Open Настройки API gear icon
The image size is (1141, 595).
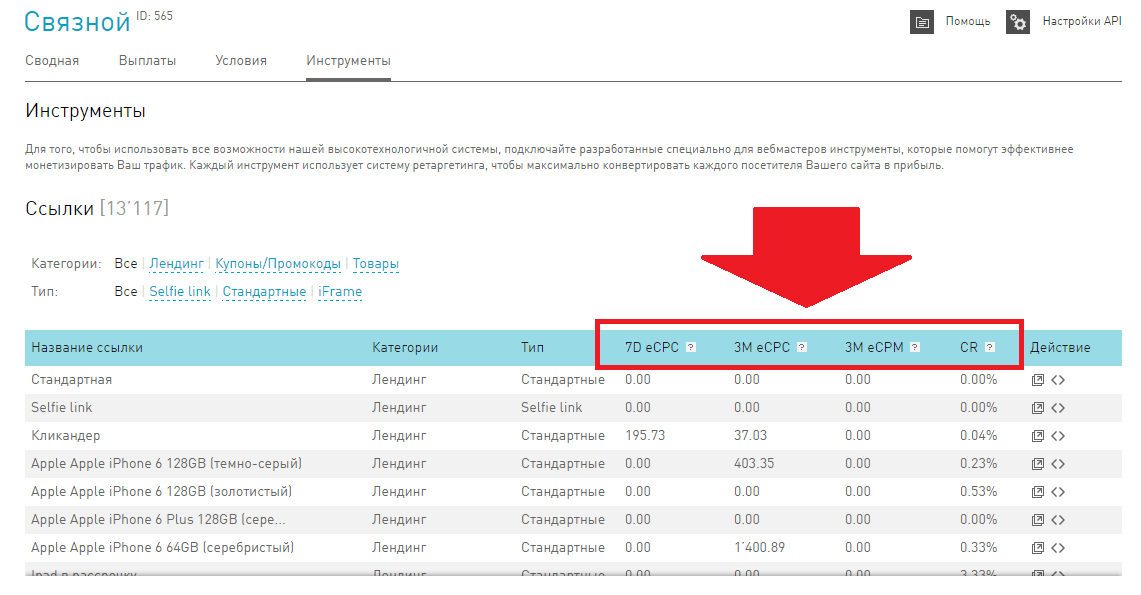[1018, 22]
